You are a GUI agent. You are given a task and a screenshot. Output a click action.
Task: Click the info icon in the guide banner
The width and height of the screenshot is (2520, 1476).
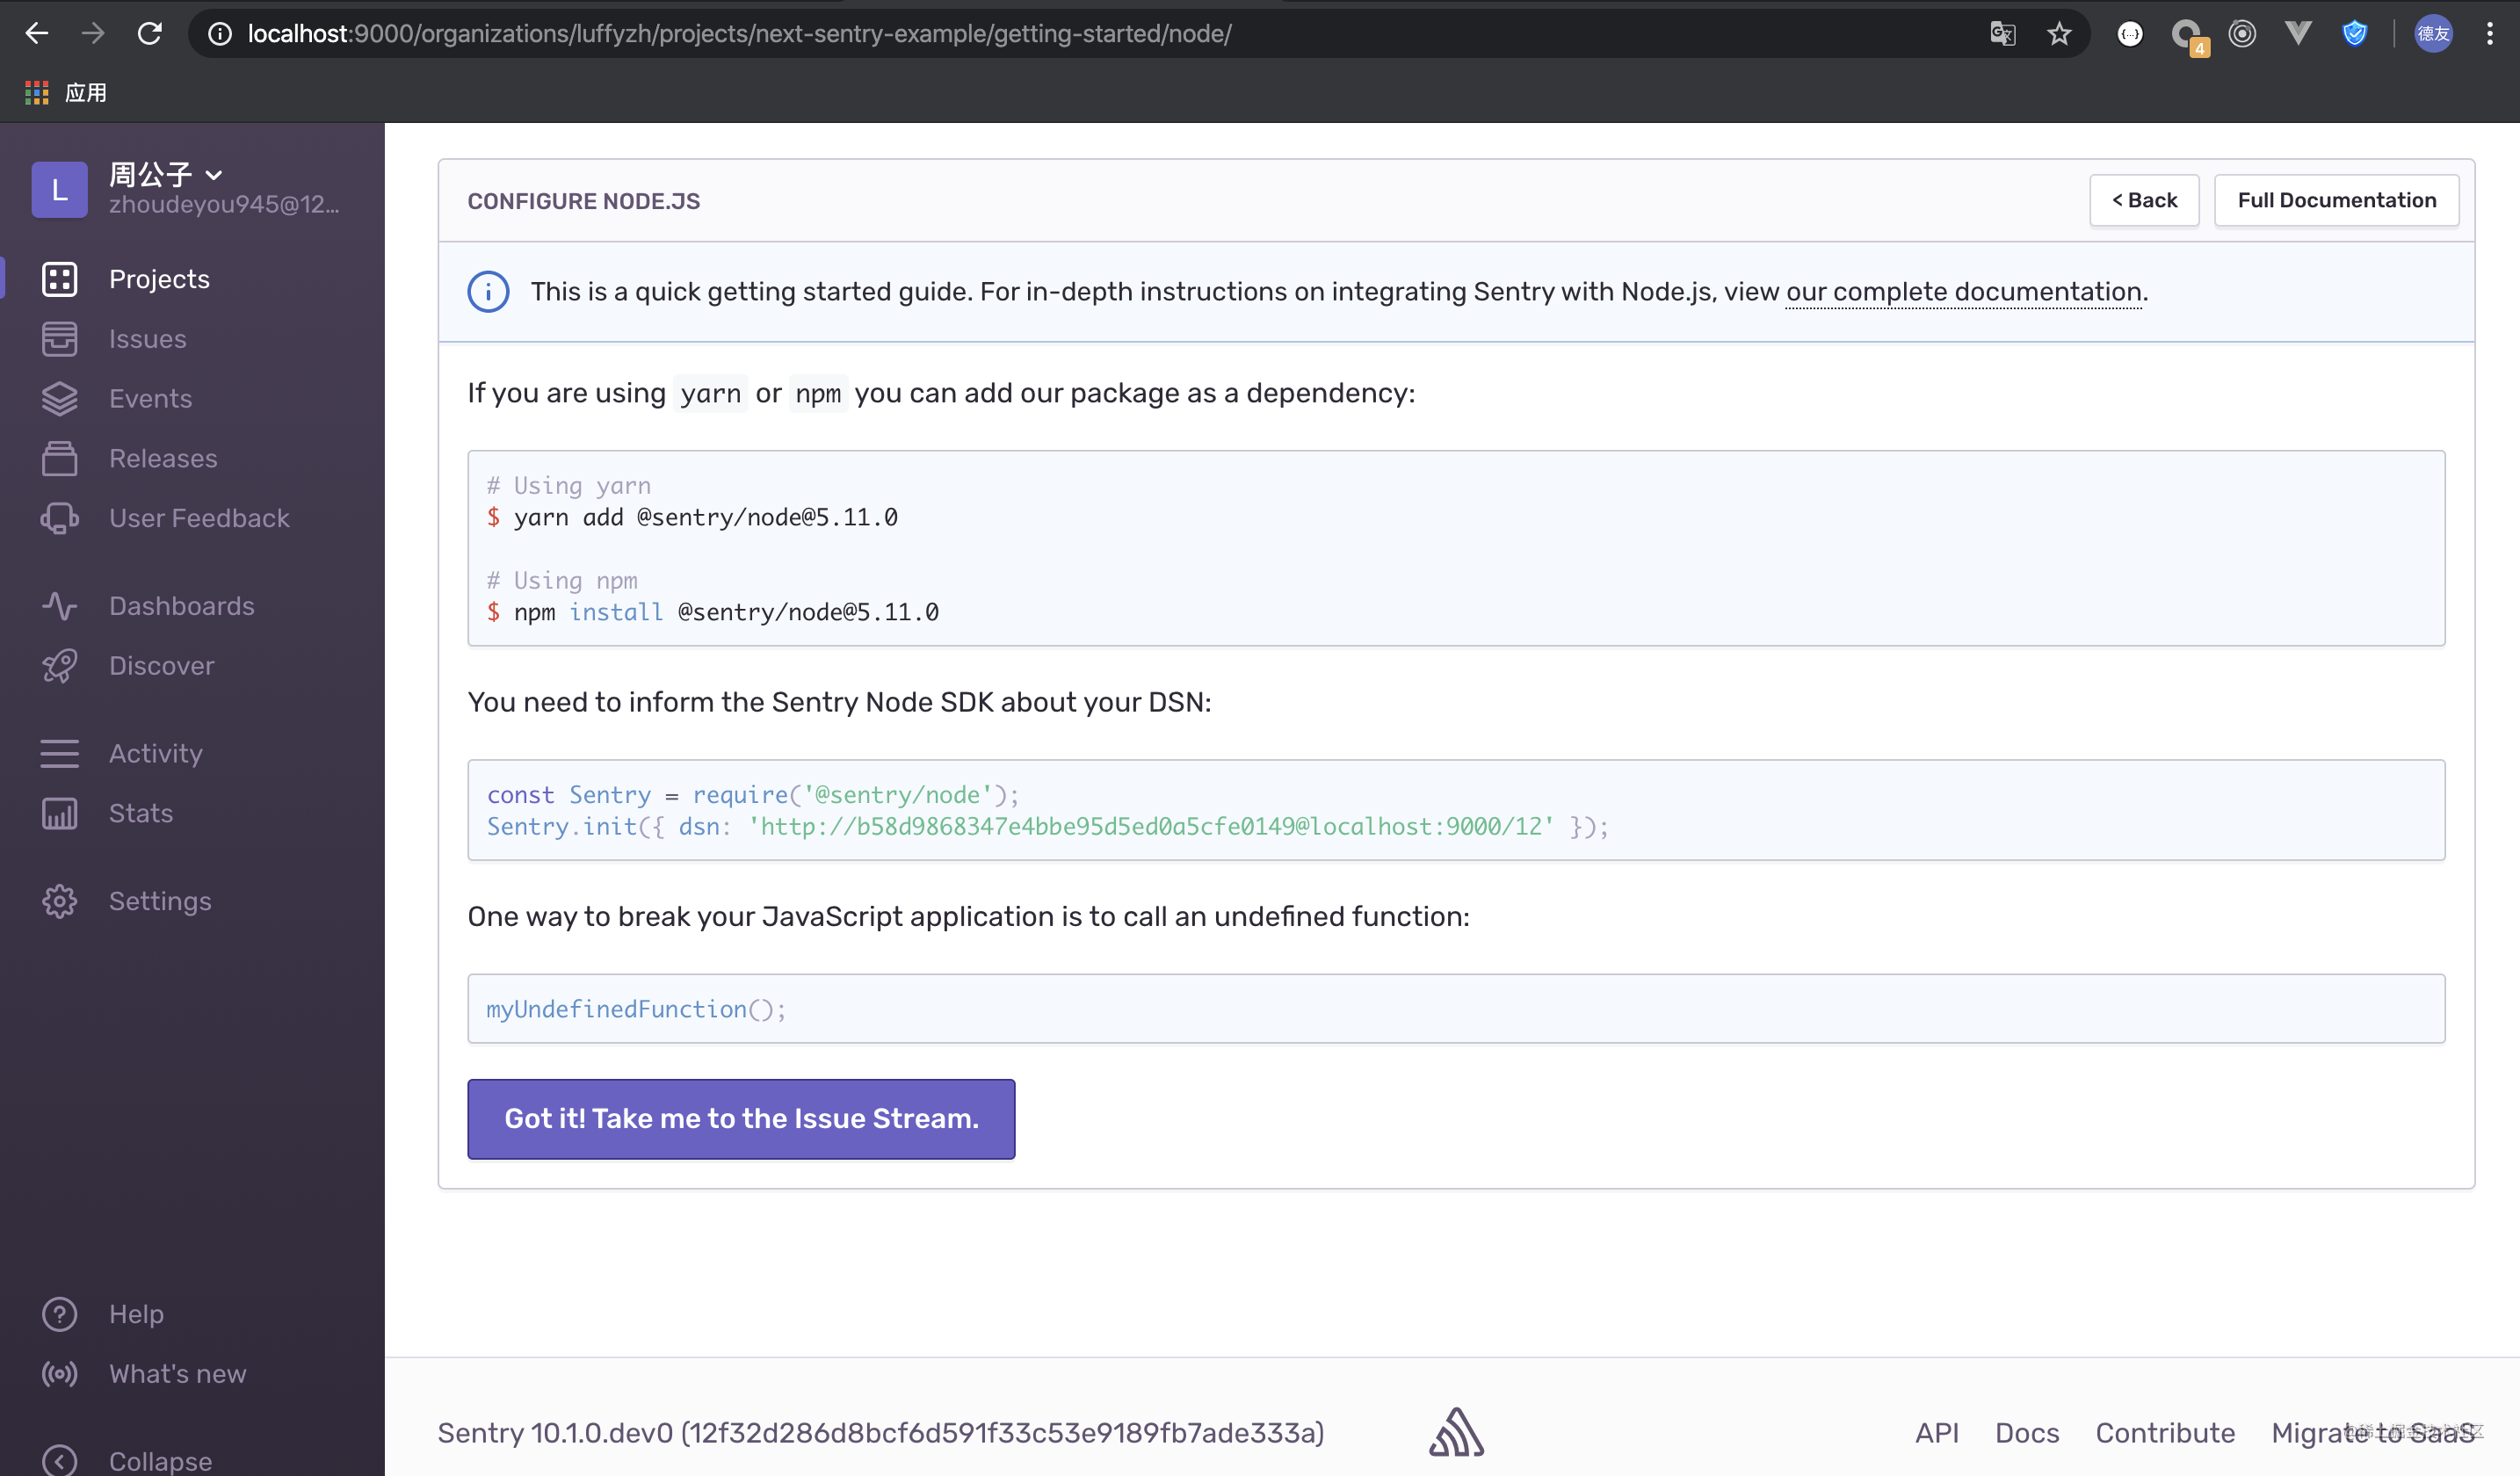487,291
